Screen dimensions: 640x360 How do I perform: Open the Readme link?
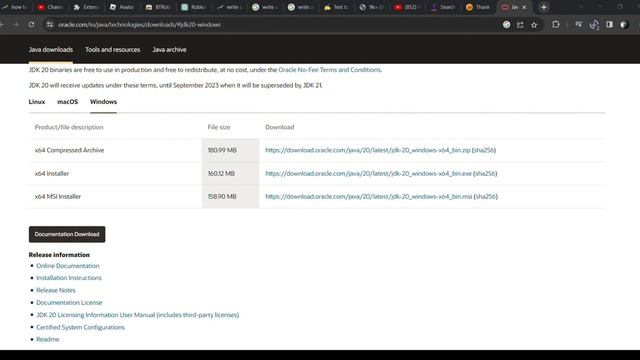tap(48, 339)
